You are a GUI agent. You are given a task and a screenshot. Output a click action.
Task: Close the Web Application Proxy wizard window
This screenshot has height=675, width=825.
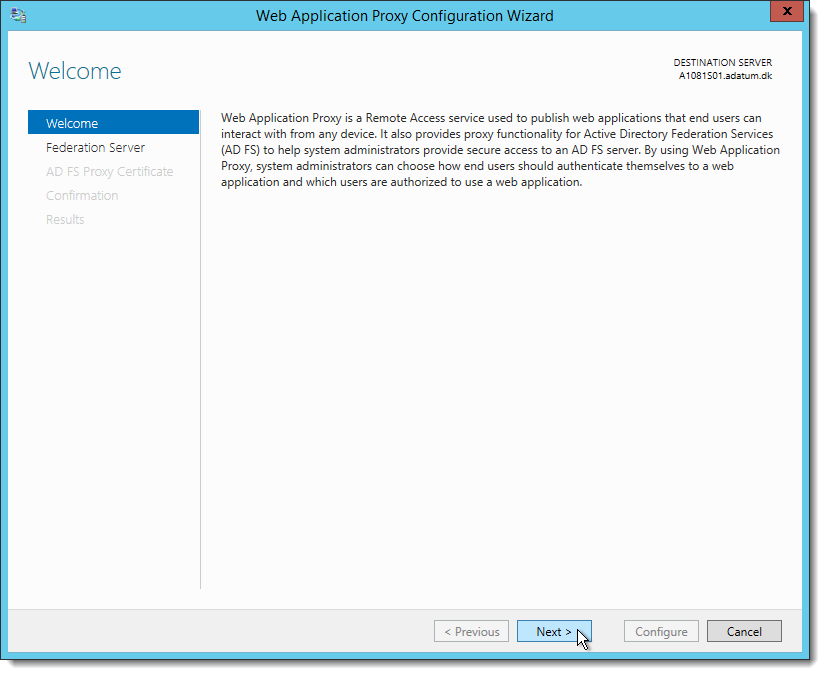click(x=786, y=11)
